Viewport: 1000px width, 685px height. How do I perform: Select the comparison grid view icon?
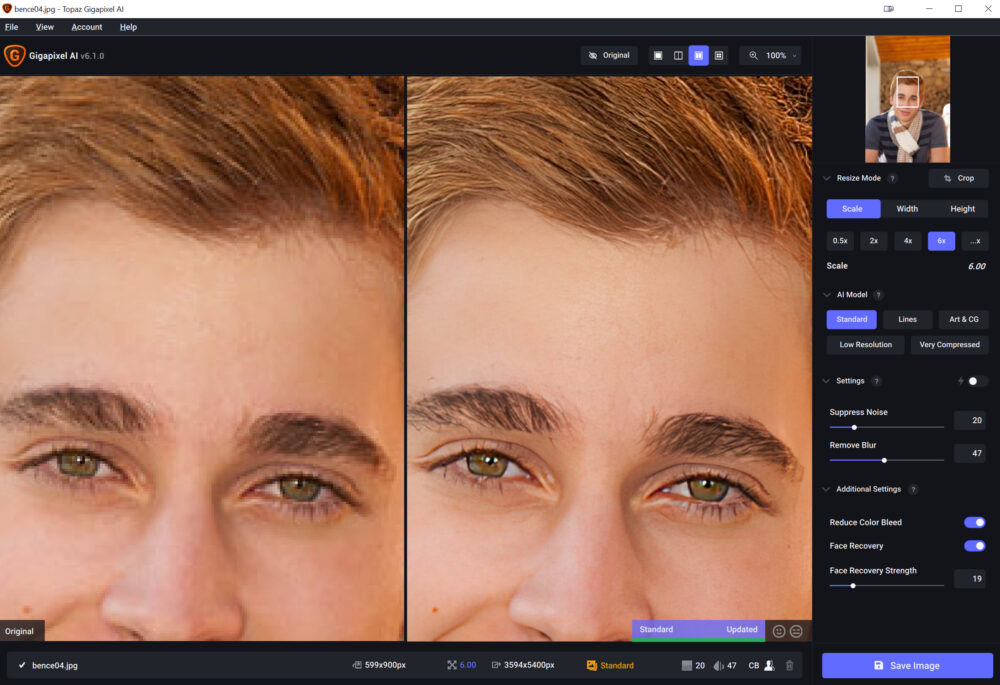click(x=719, y=55)
